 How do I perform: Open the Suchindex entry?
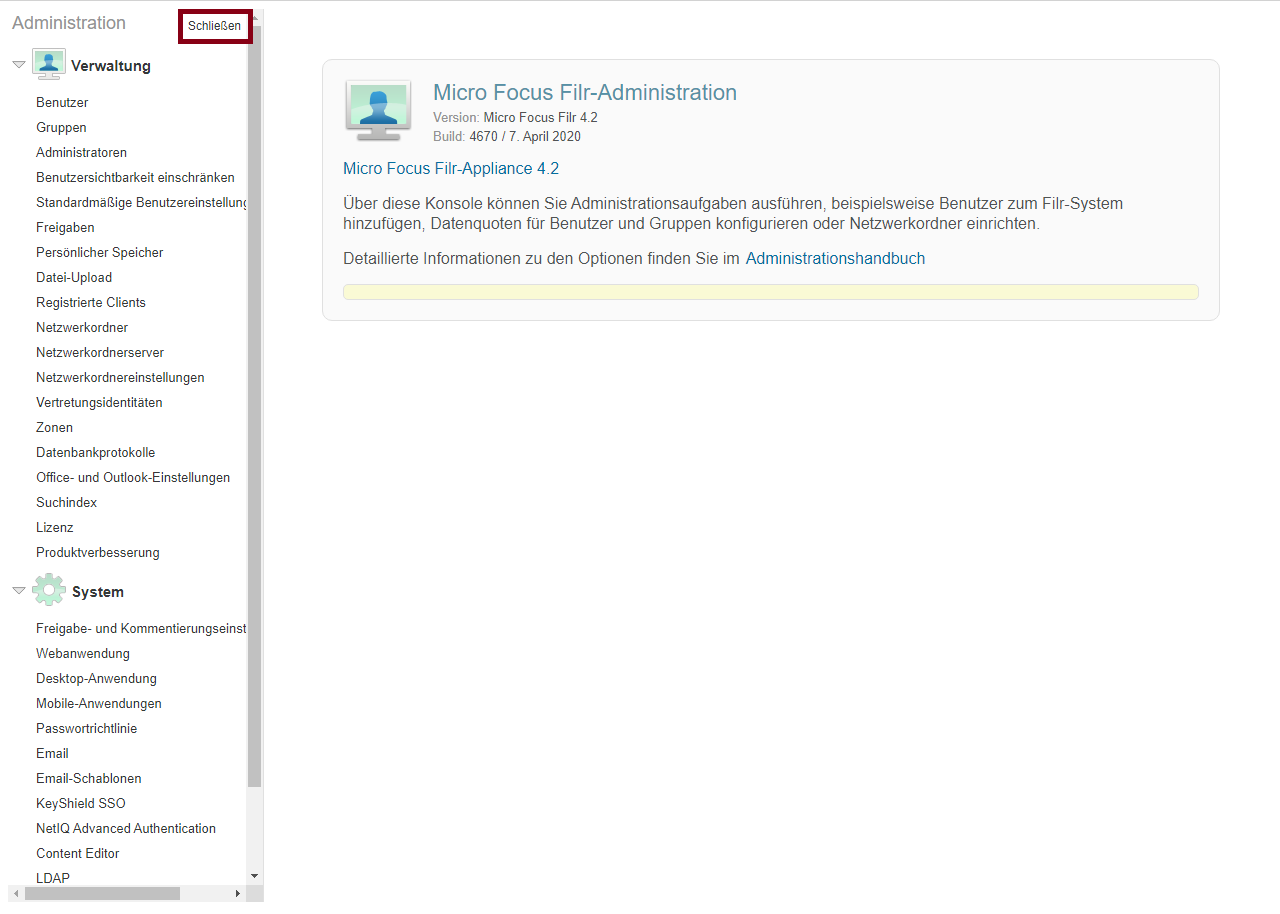(66, 503)
